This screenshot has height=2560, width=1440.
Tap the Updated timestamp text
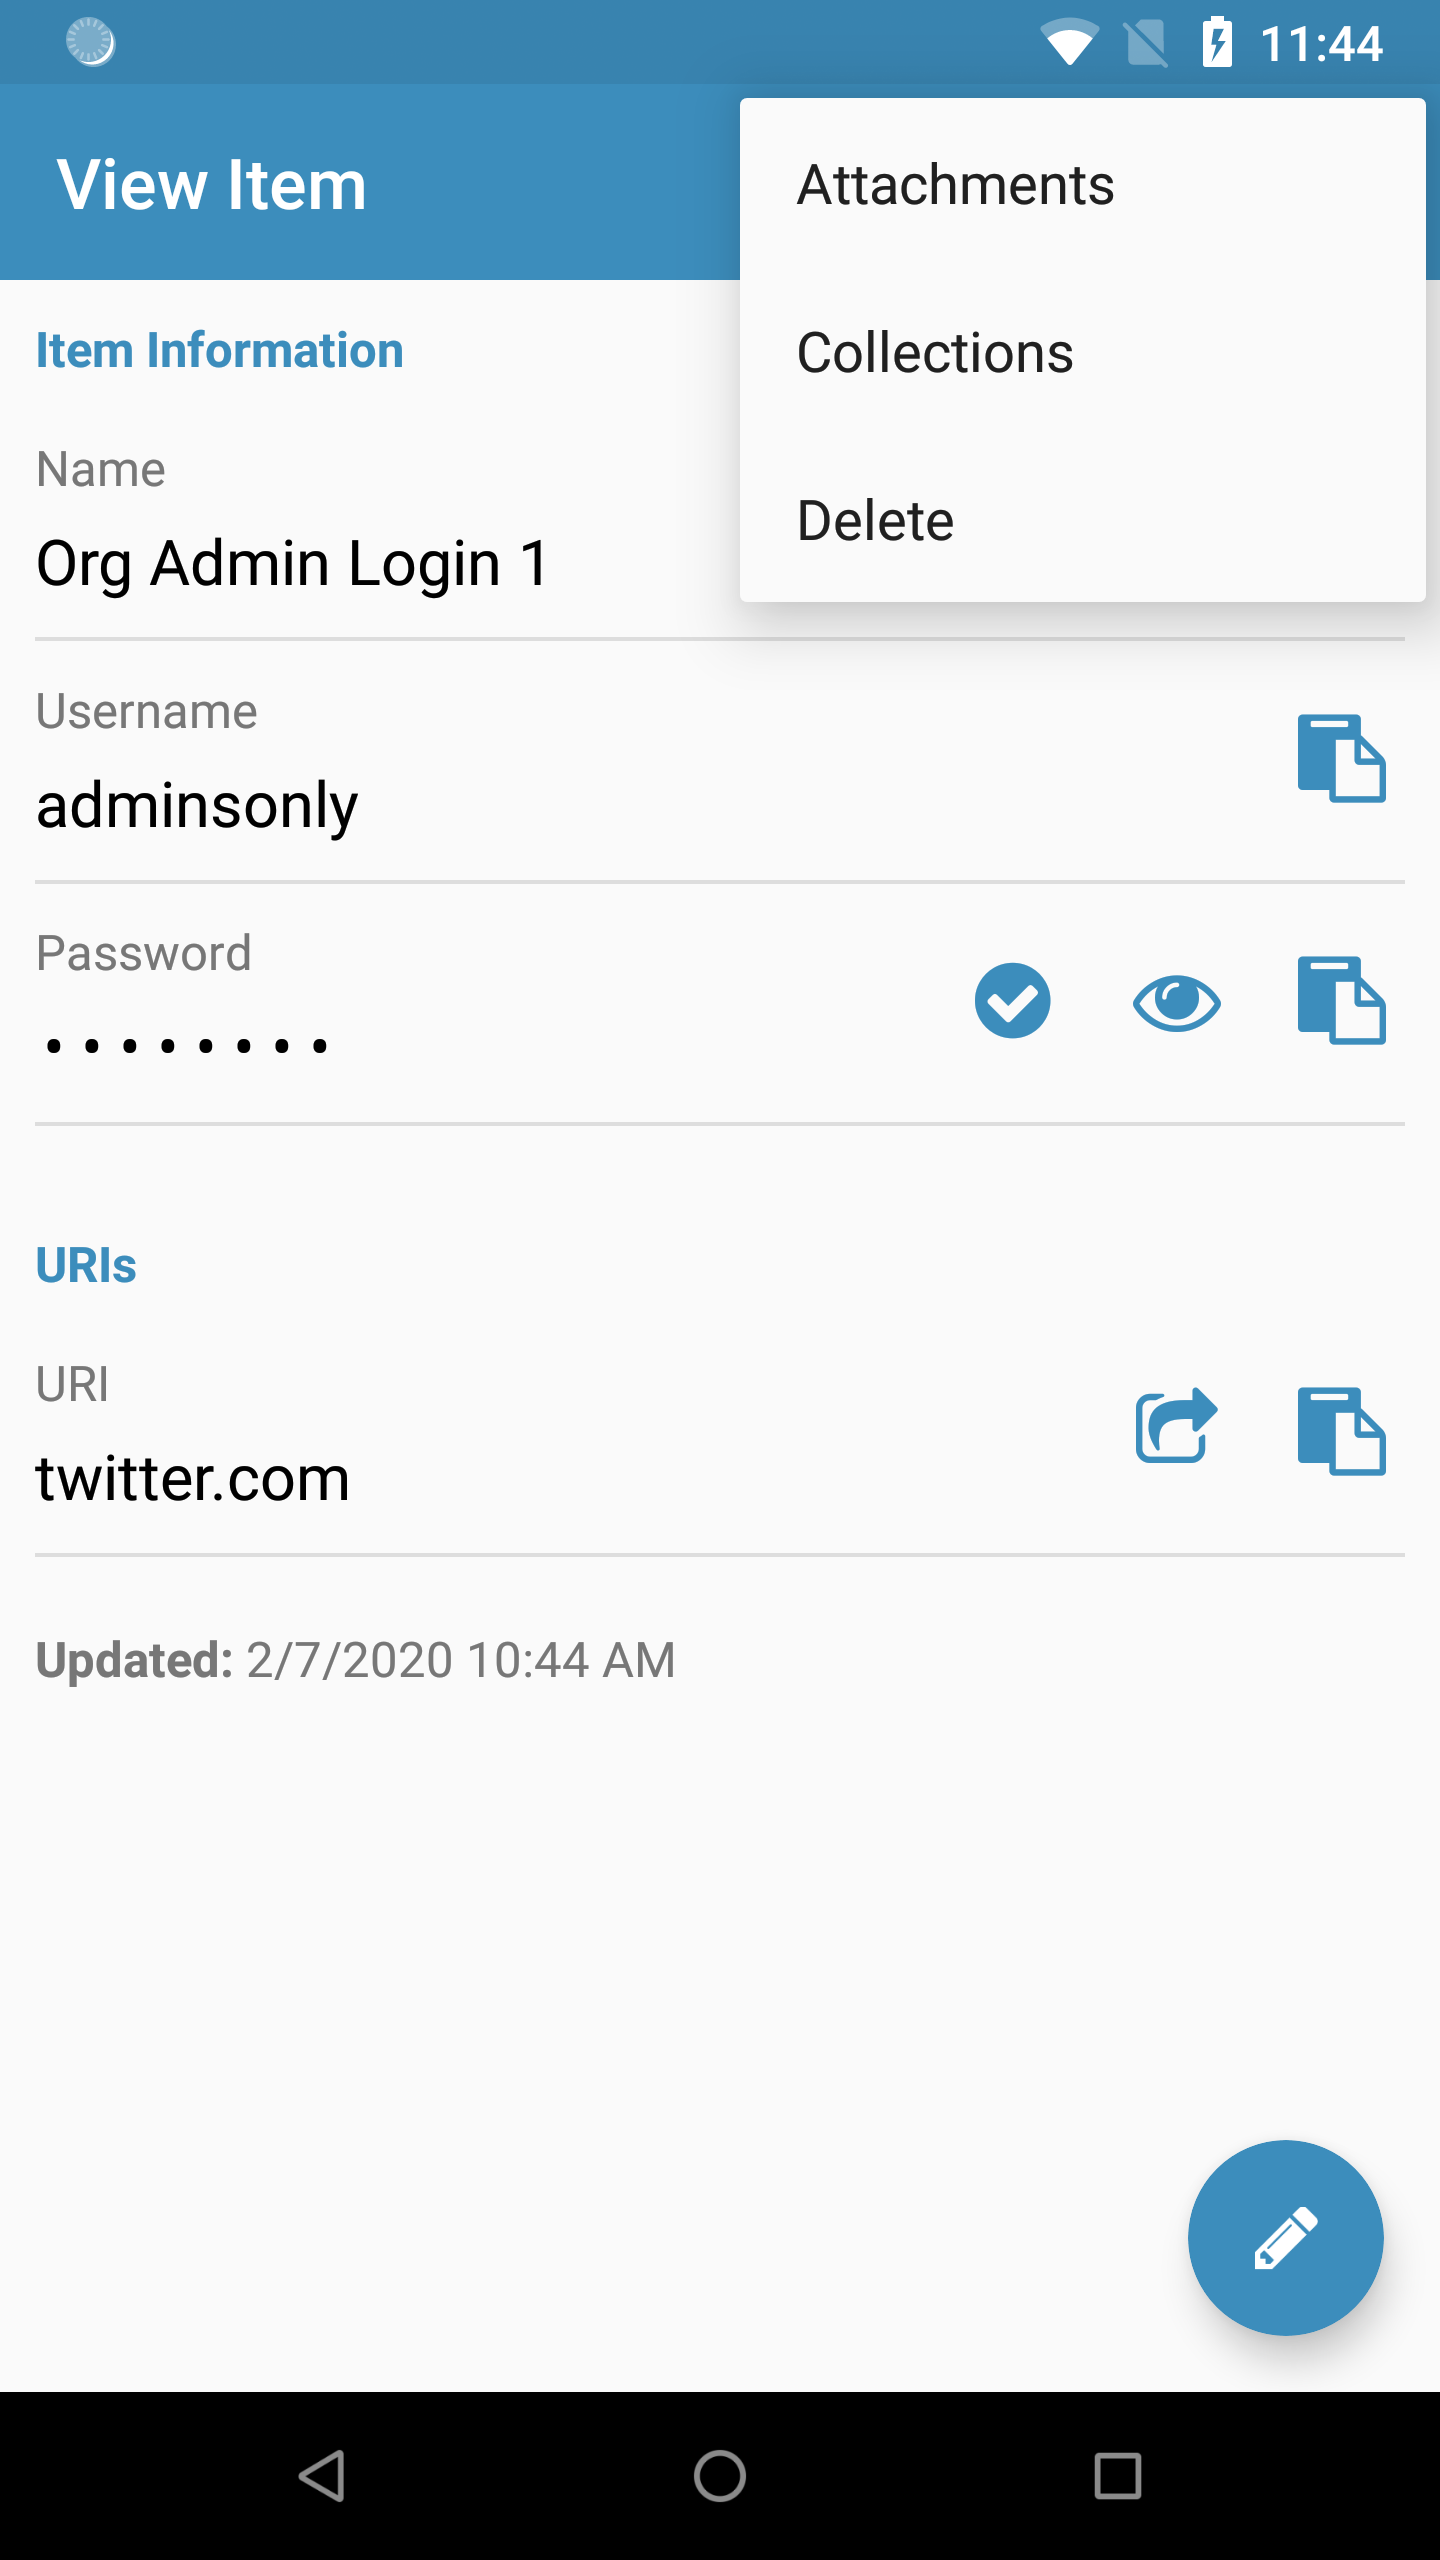pos(356,1660)
